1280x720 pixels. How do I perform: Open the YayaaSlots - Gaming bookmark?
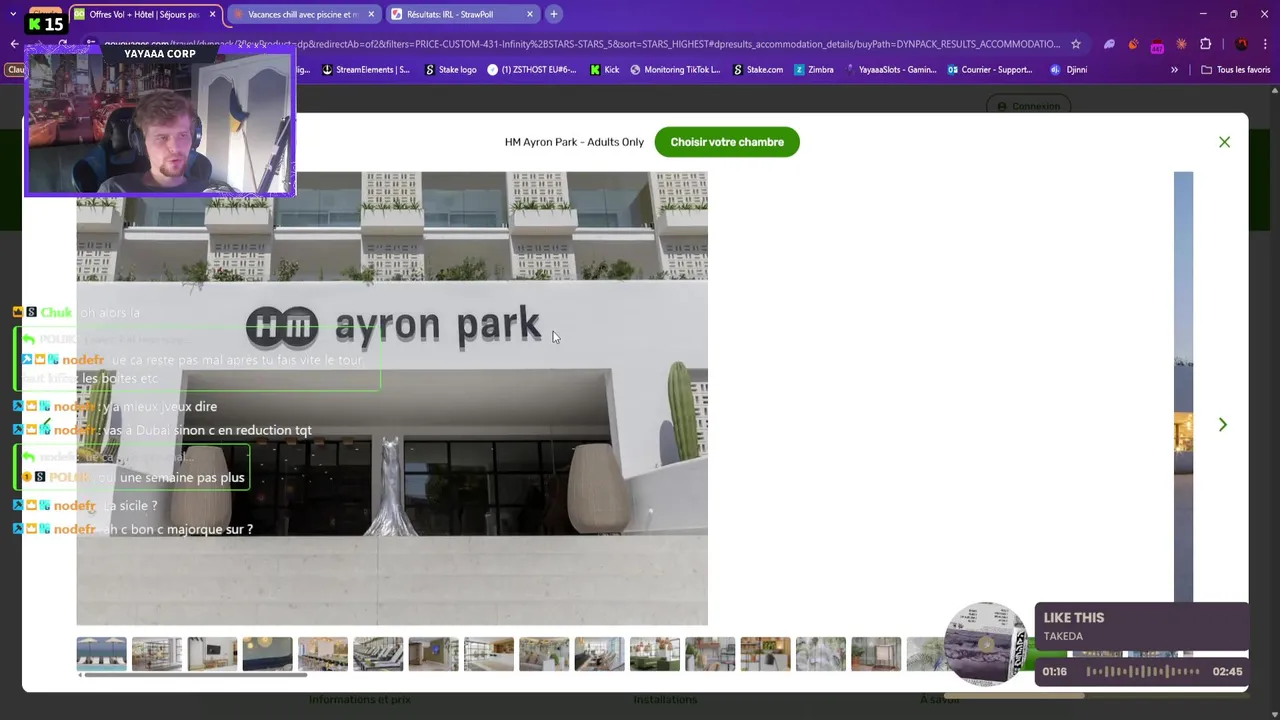click(x=891, y=70)
